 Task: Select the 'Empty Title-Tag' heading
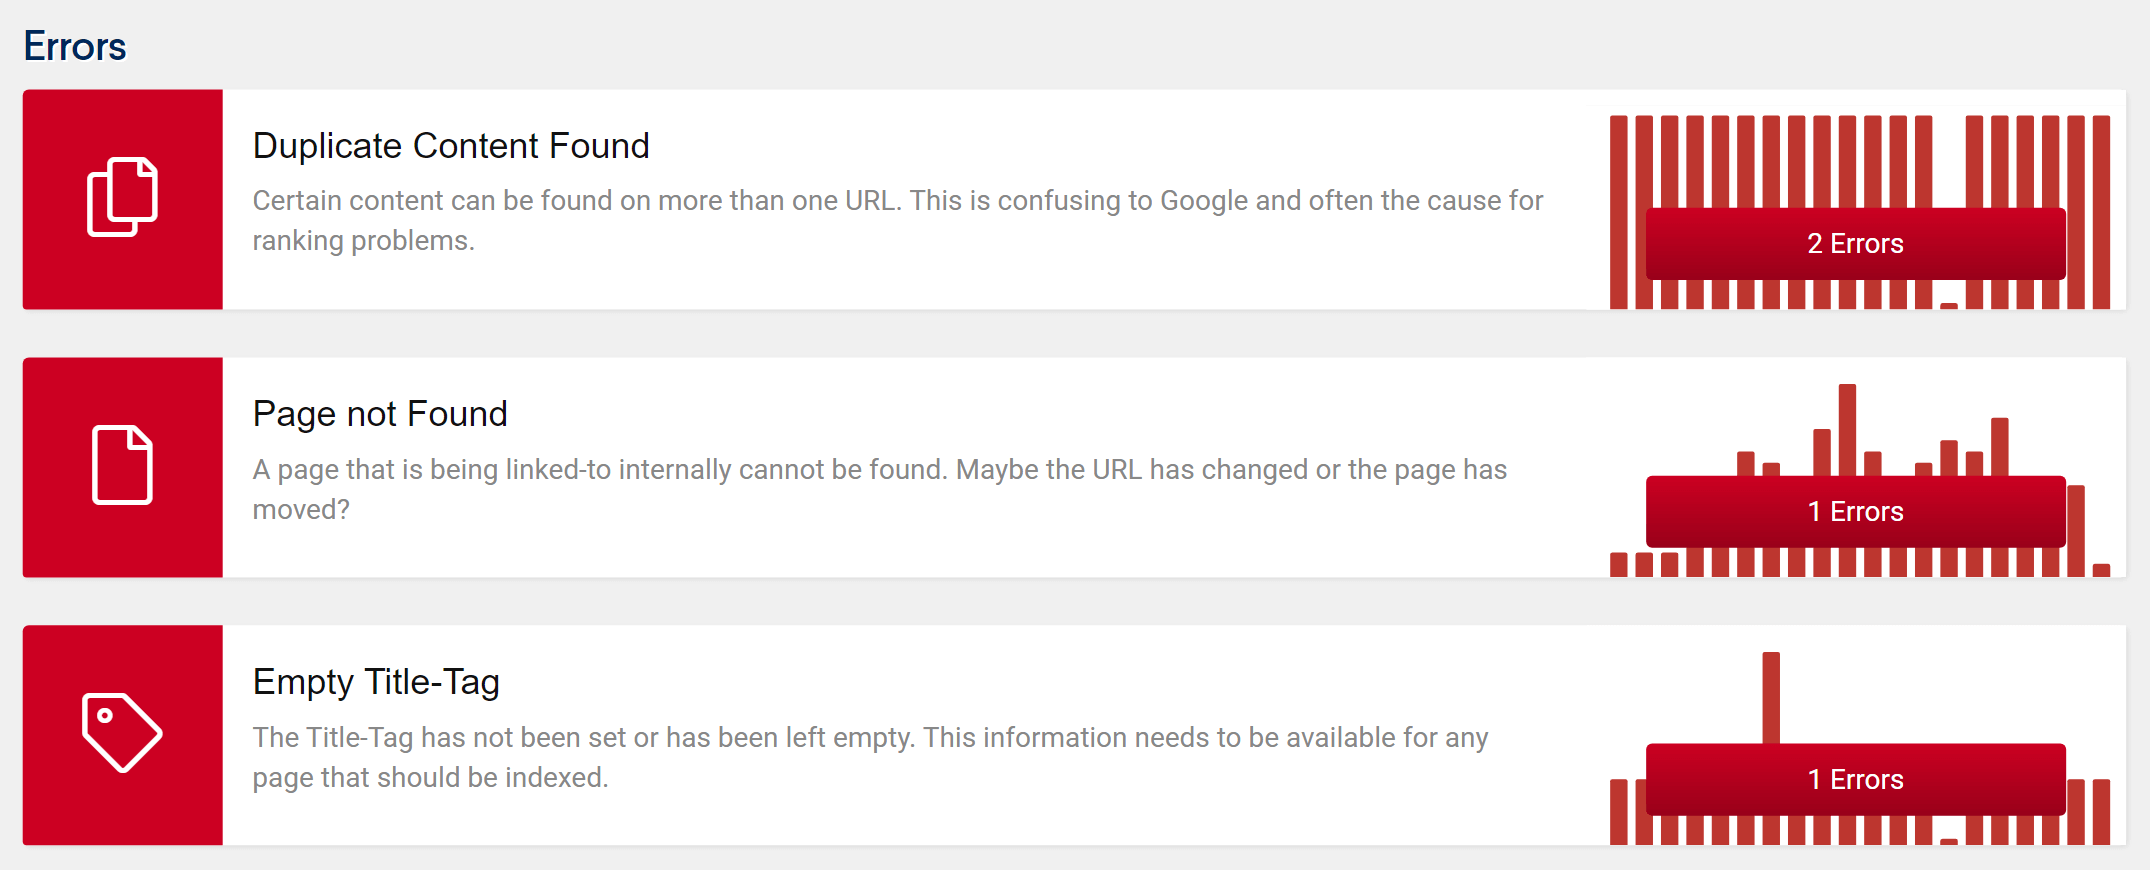[x=376, y=682]
